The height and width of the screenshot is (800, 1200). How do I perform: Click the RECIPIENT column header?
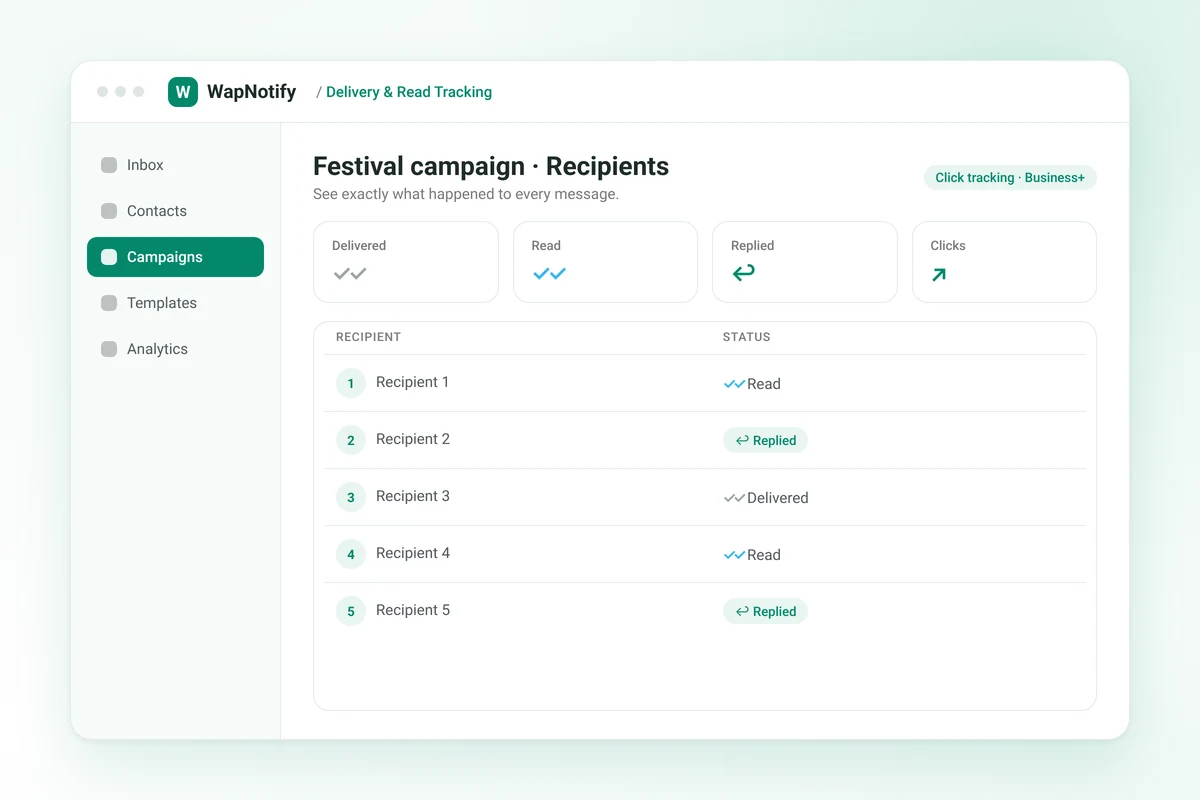pyautogui.click(x=368, y=337)
